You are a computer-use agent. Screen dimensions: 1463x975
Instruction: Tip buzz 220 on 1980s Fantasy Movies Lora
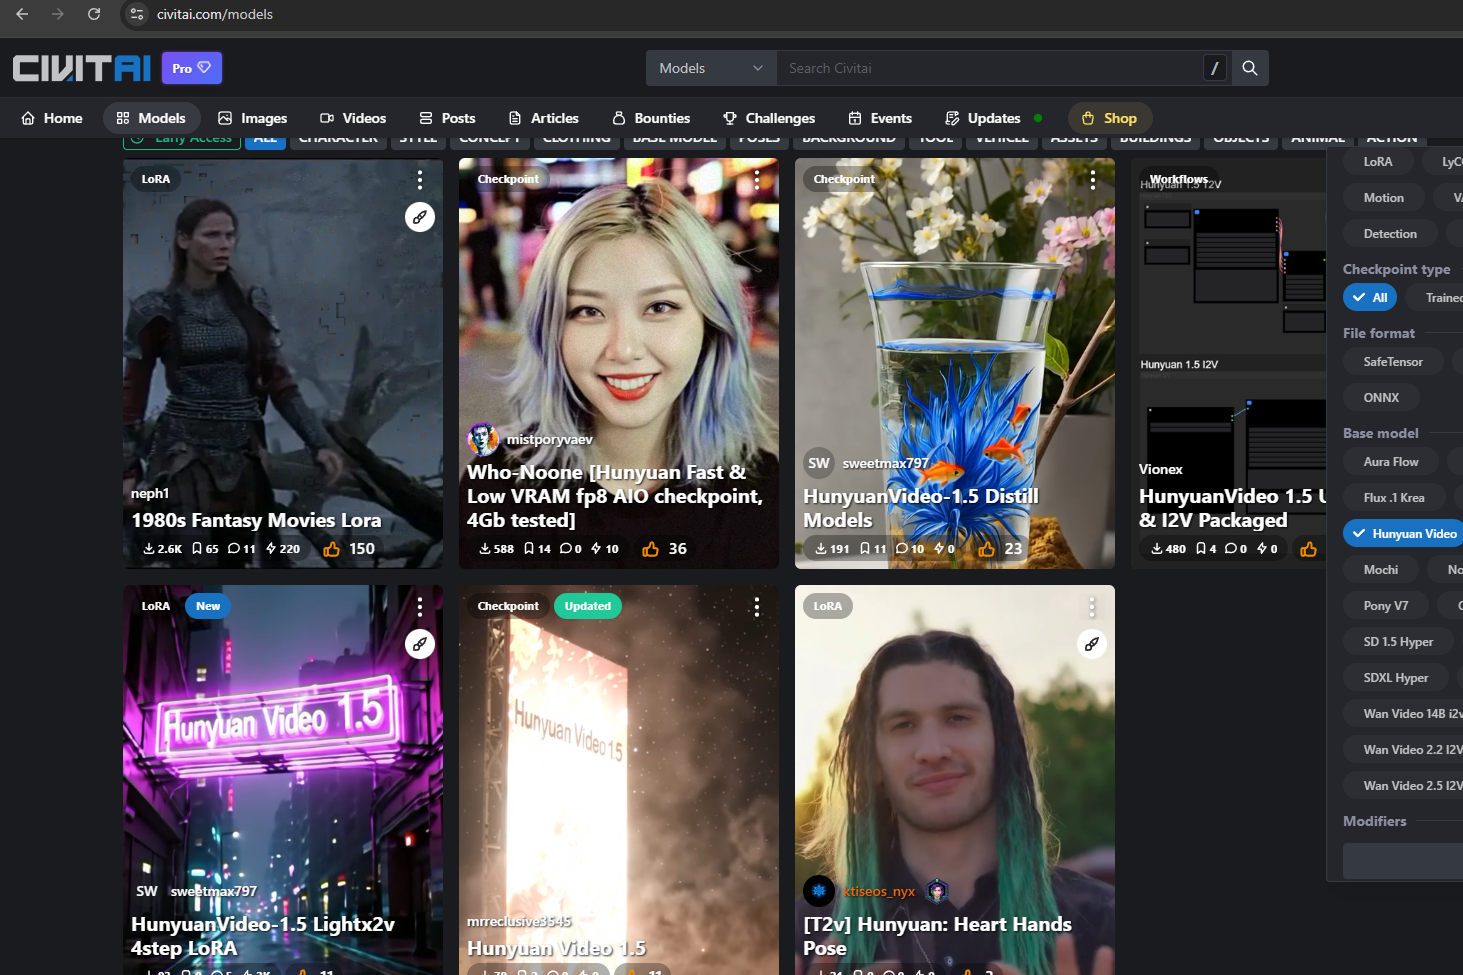[283, 549]
